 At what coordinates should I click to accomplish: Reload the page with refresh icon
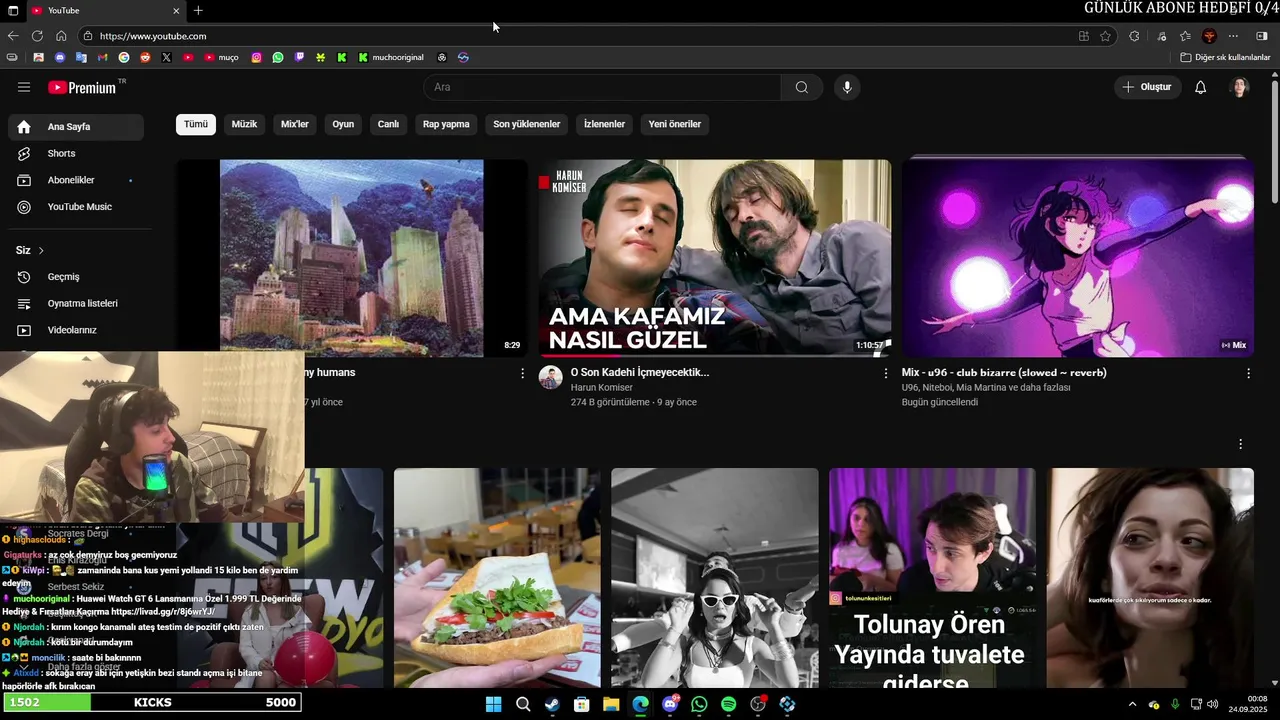click(x=37, y=36)
